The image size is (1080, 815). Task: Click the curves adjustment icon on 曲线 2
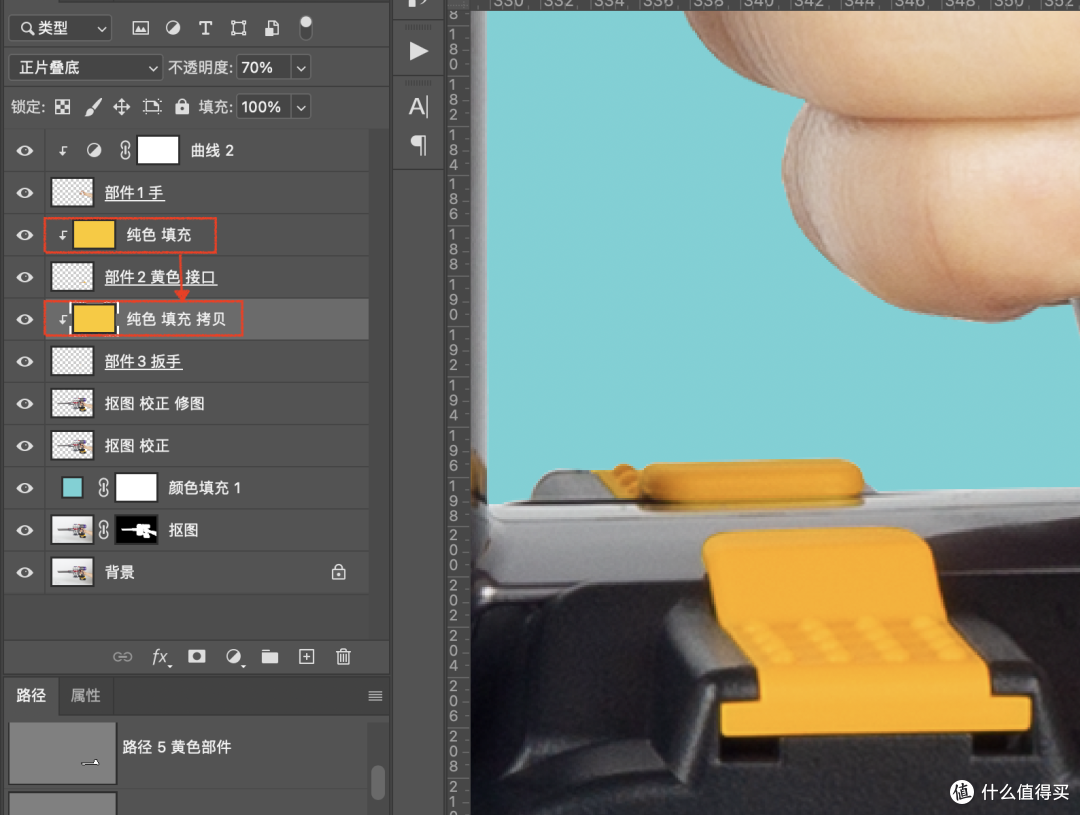[94, 150]
